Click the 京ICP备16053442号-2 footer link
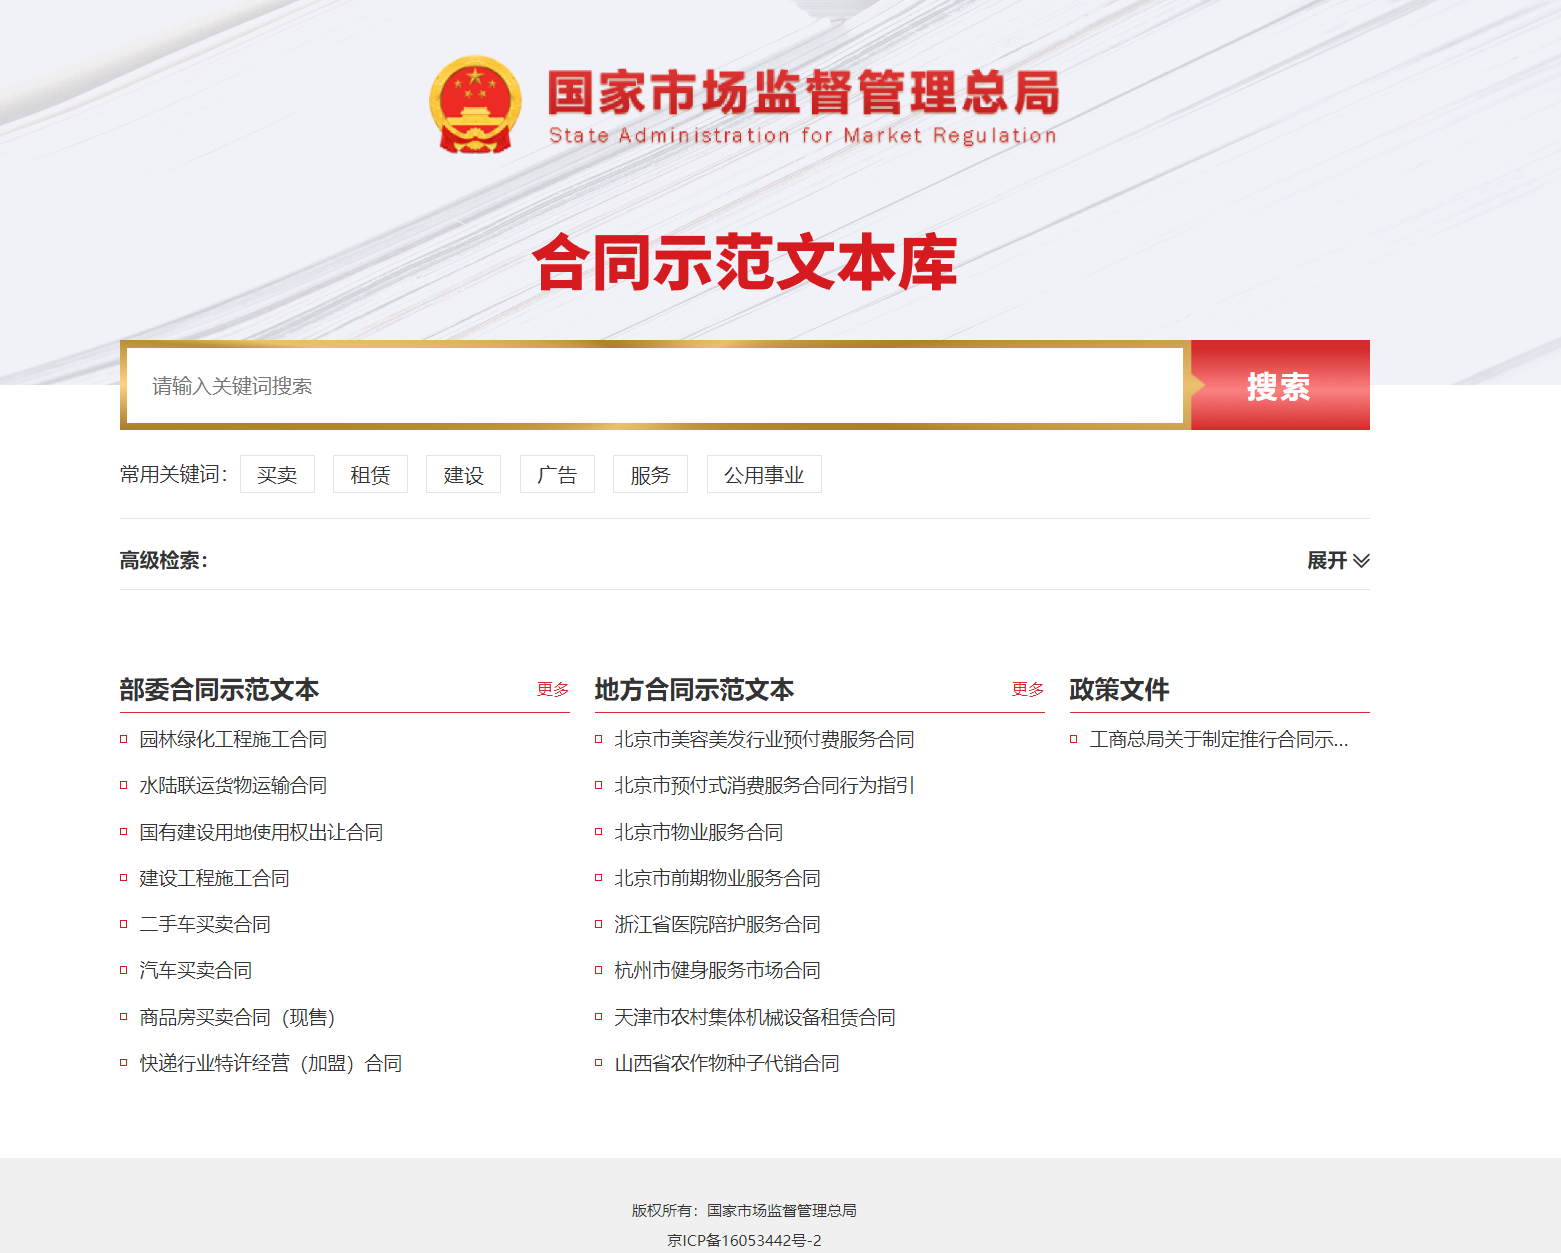This screenshot has height=1253, width=1561. [744, 1240]
